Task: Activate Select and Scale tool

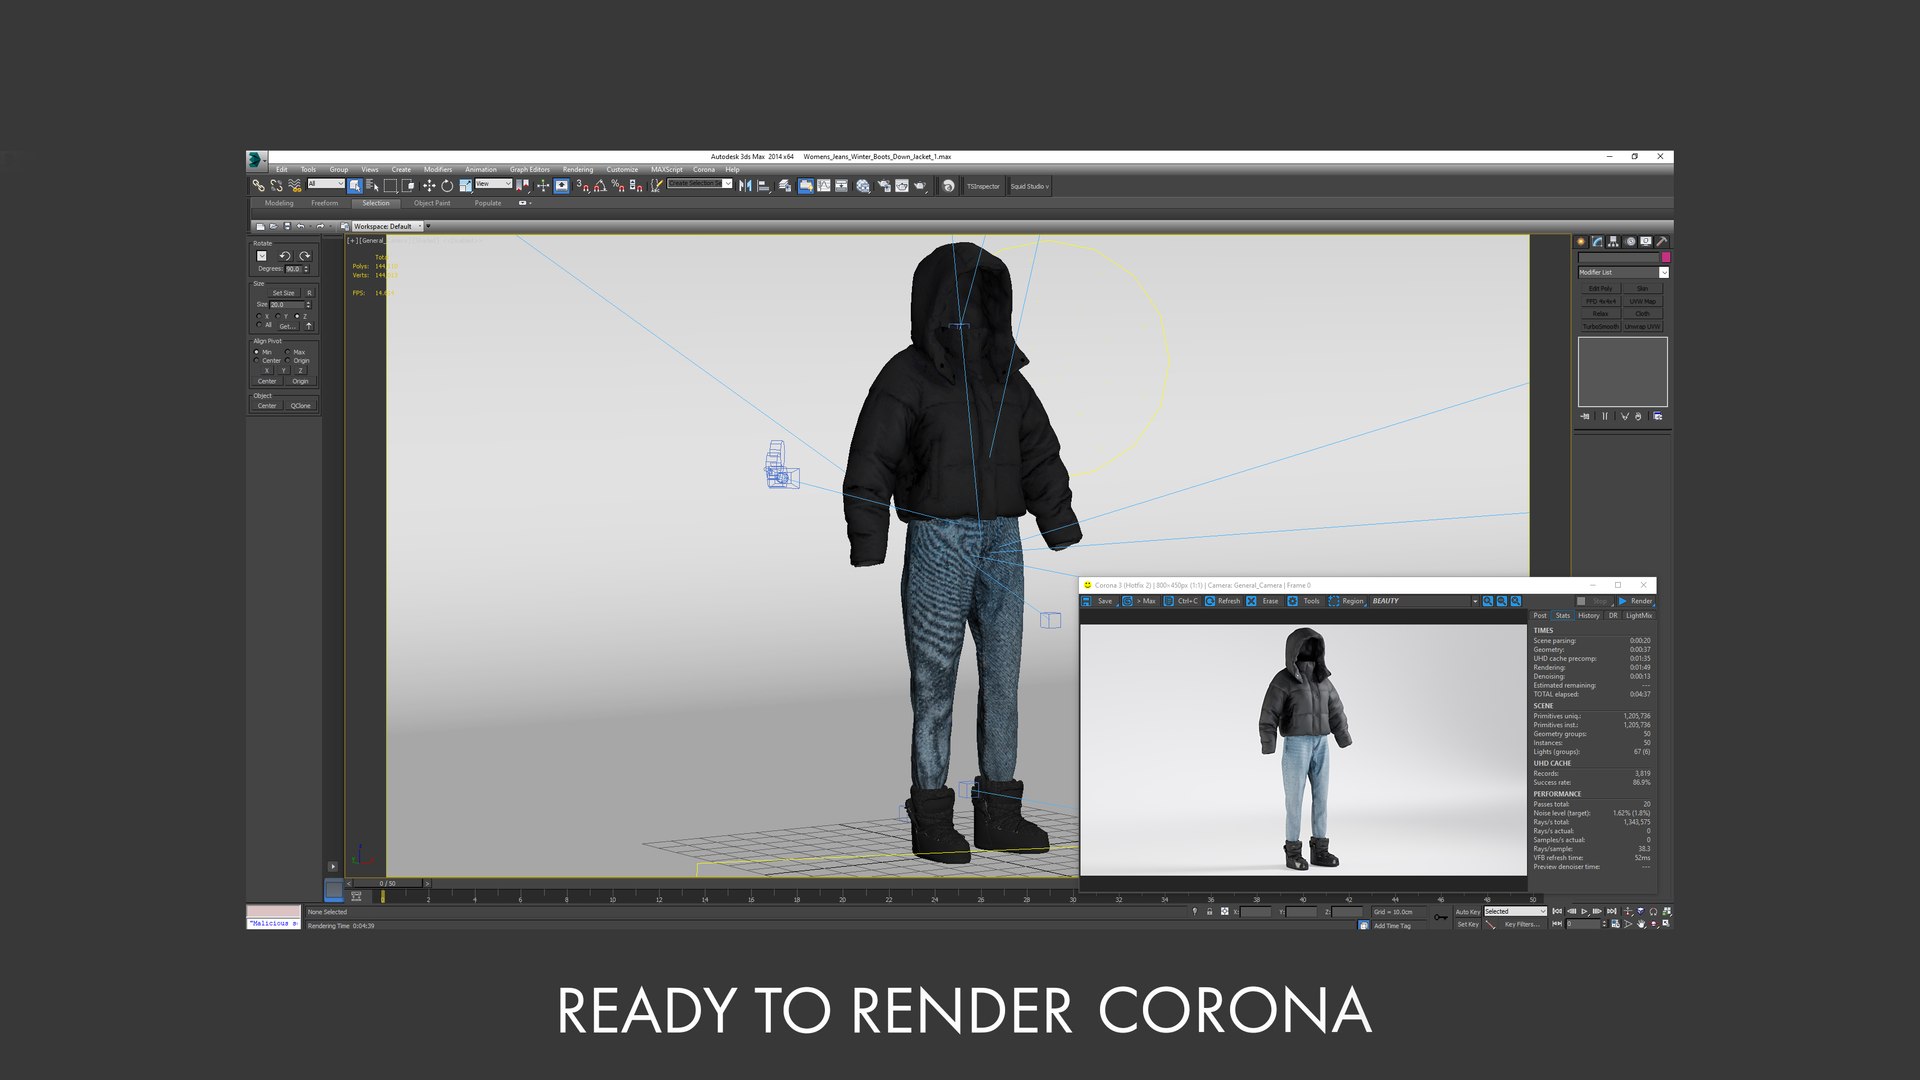Action: pyautogui.click(x=465, y=186)
